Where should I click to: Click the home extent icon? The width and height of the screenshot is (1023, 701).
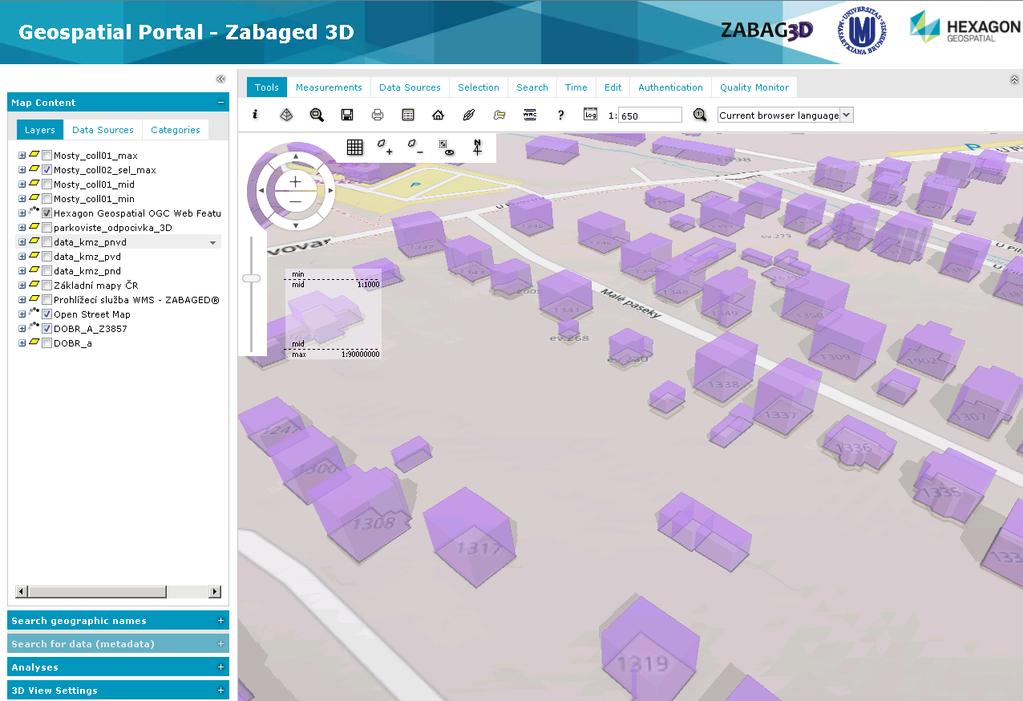pos(438,115)
